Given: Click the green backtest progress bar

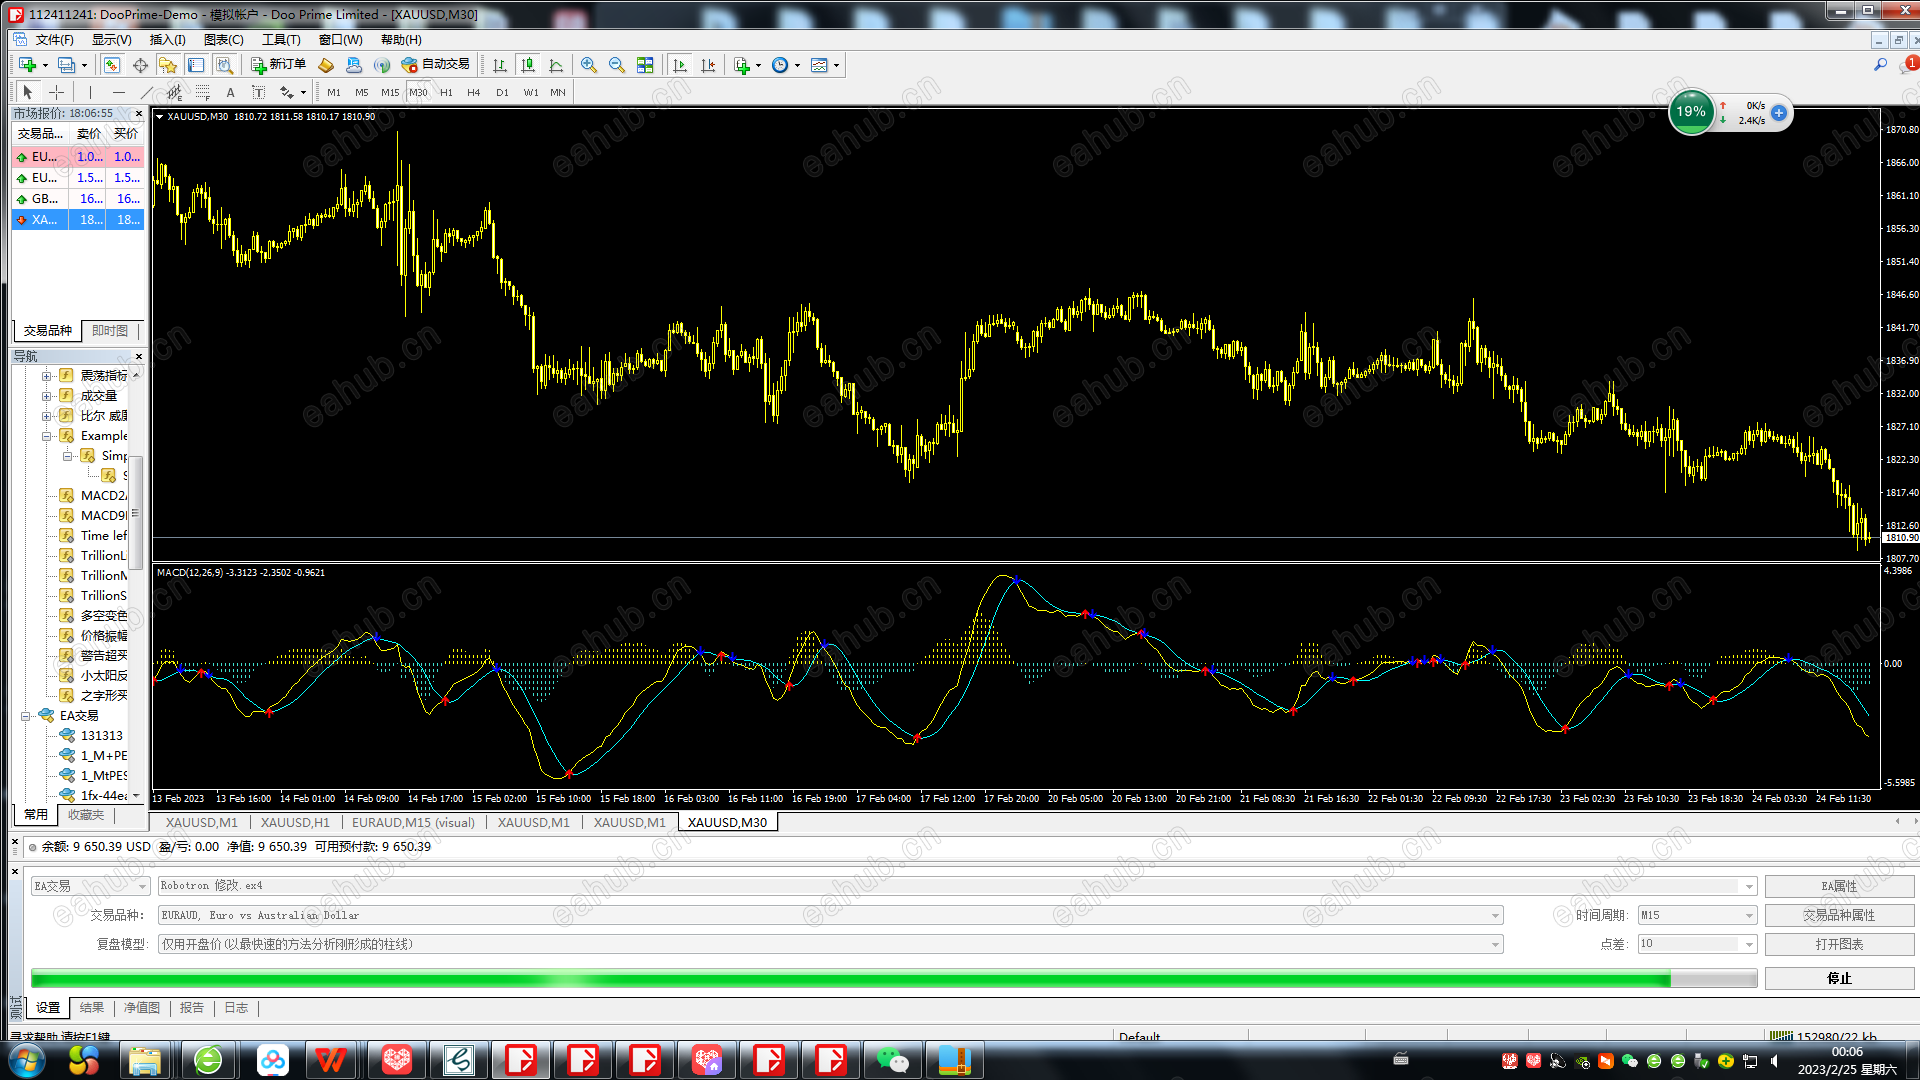Looking at the screenshot, I should click(x=850, y=978).
